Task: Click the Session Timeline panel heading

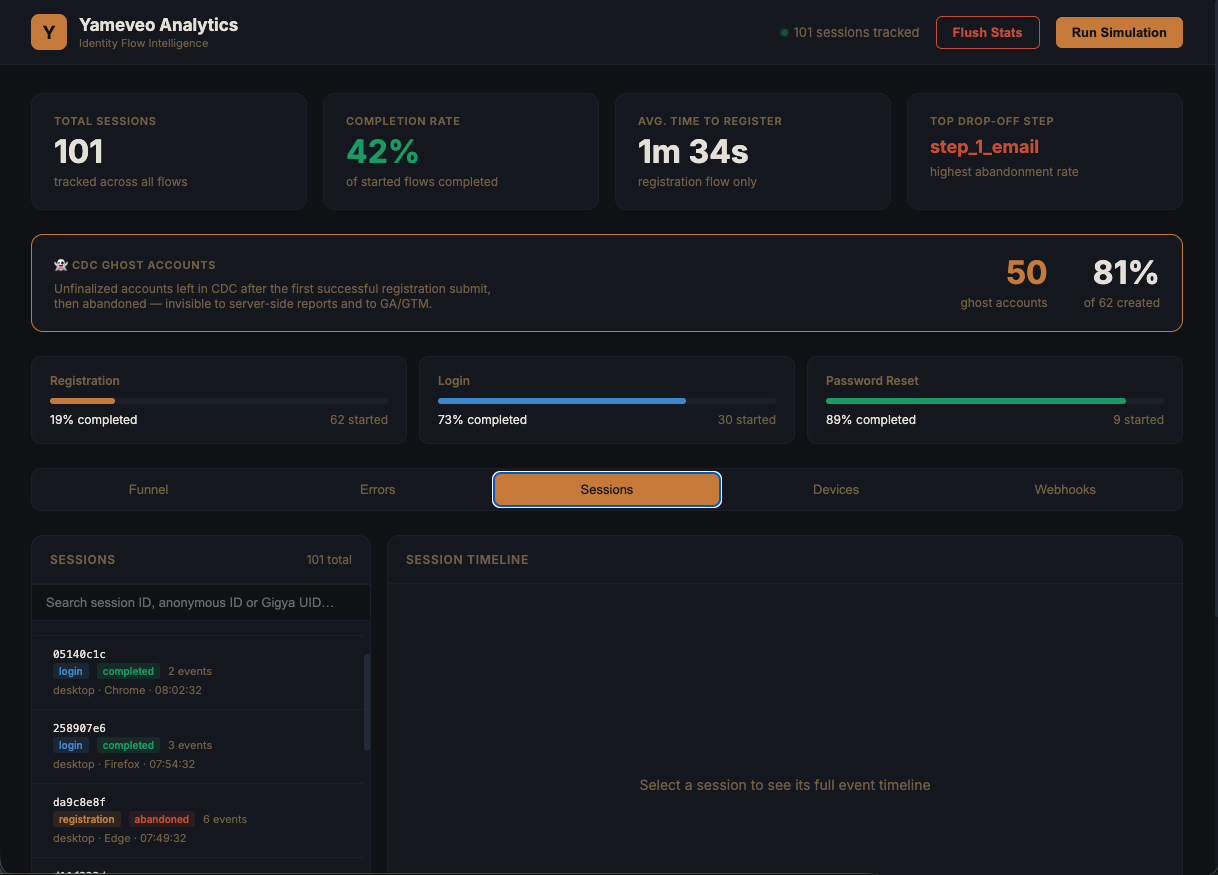Action: 467,560
